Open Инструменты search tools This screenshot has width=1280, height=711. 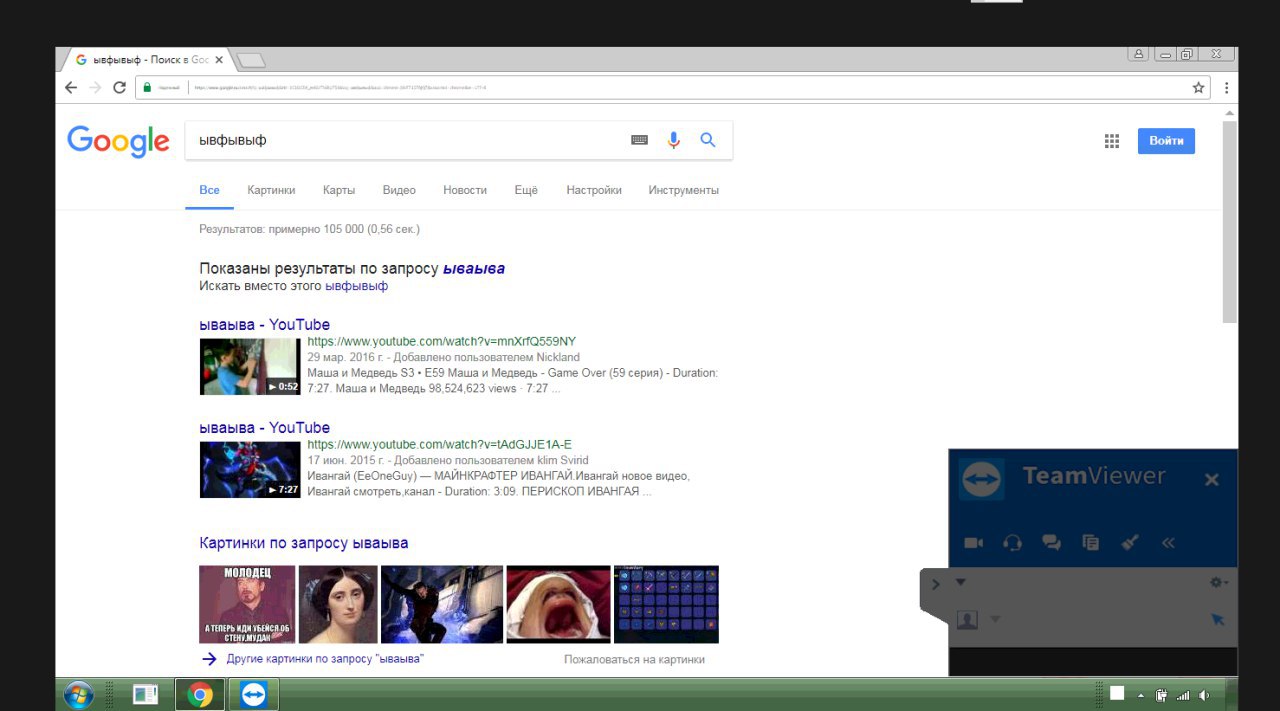pyautogui.click(x=684, y=190)
